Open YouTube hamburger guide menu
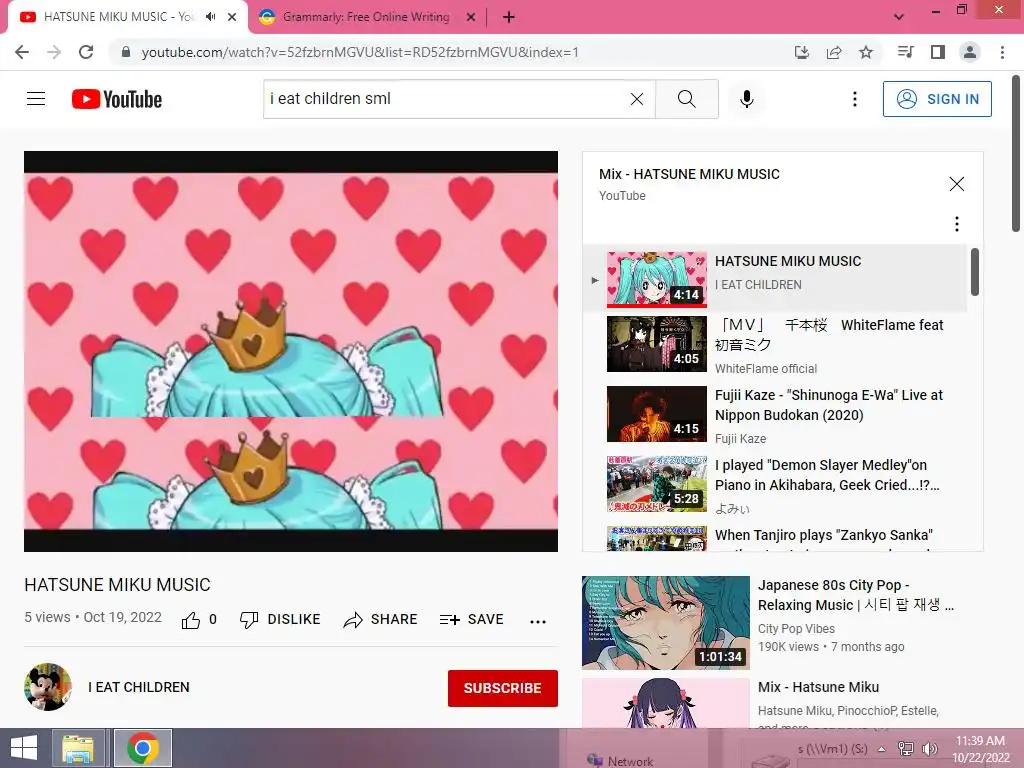Viewport: 1024px width, 768px height. (x=36, y=99)
